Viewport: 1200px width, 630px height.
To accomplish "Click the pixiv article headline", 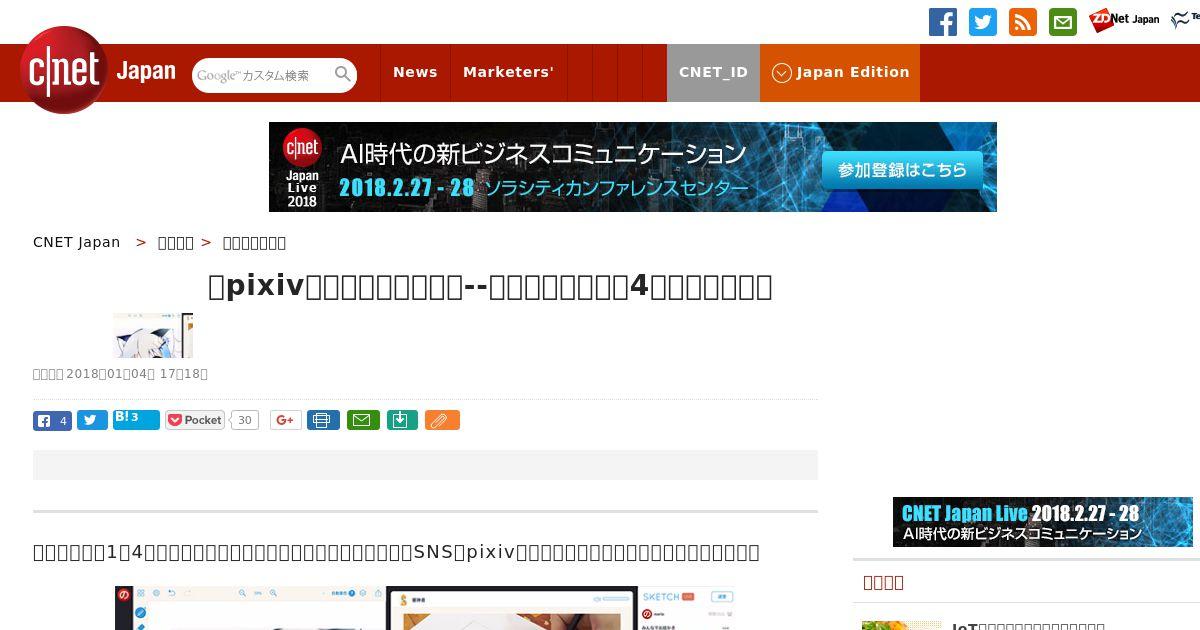I will (490, 287).
